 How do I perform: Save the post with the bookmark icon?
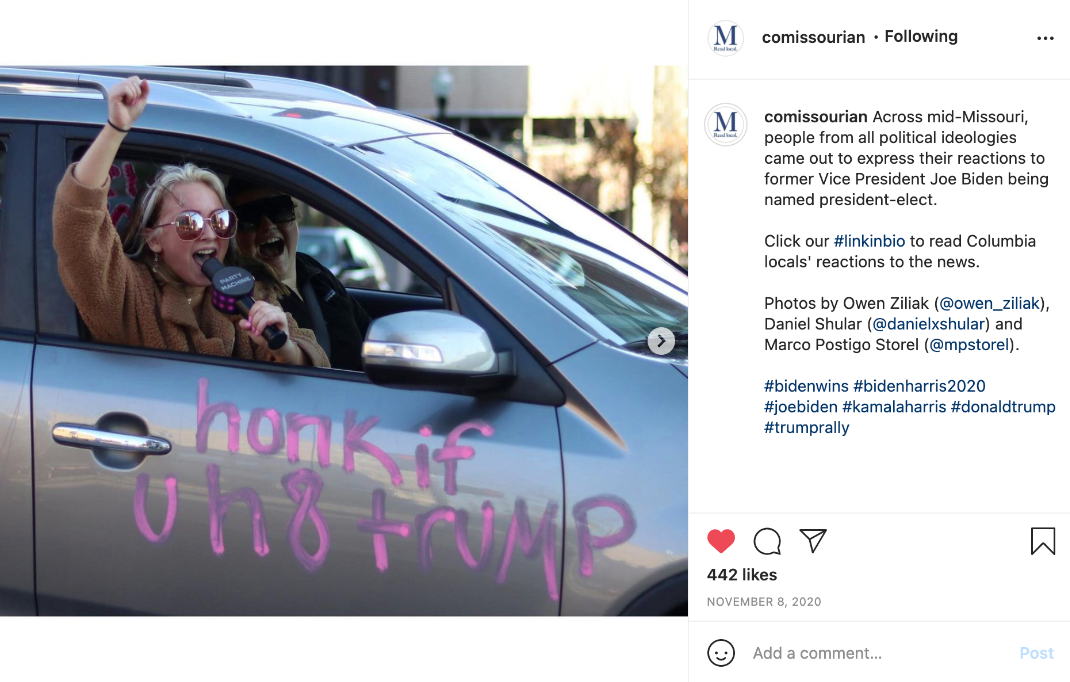[x=1043, y=541]
